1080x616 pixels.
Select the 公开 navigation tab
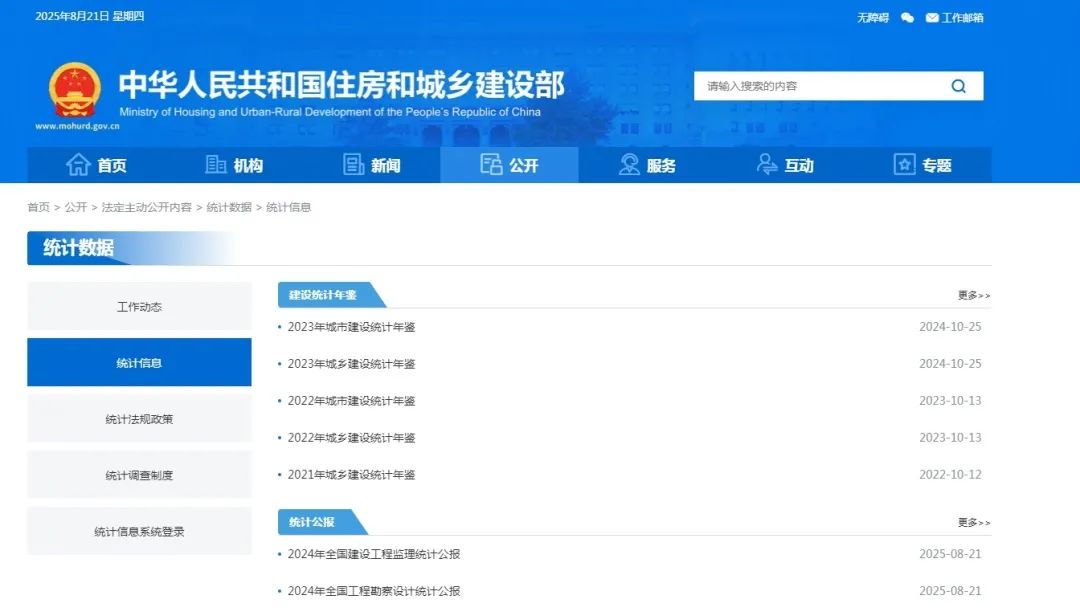click(x=509, y=165)
